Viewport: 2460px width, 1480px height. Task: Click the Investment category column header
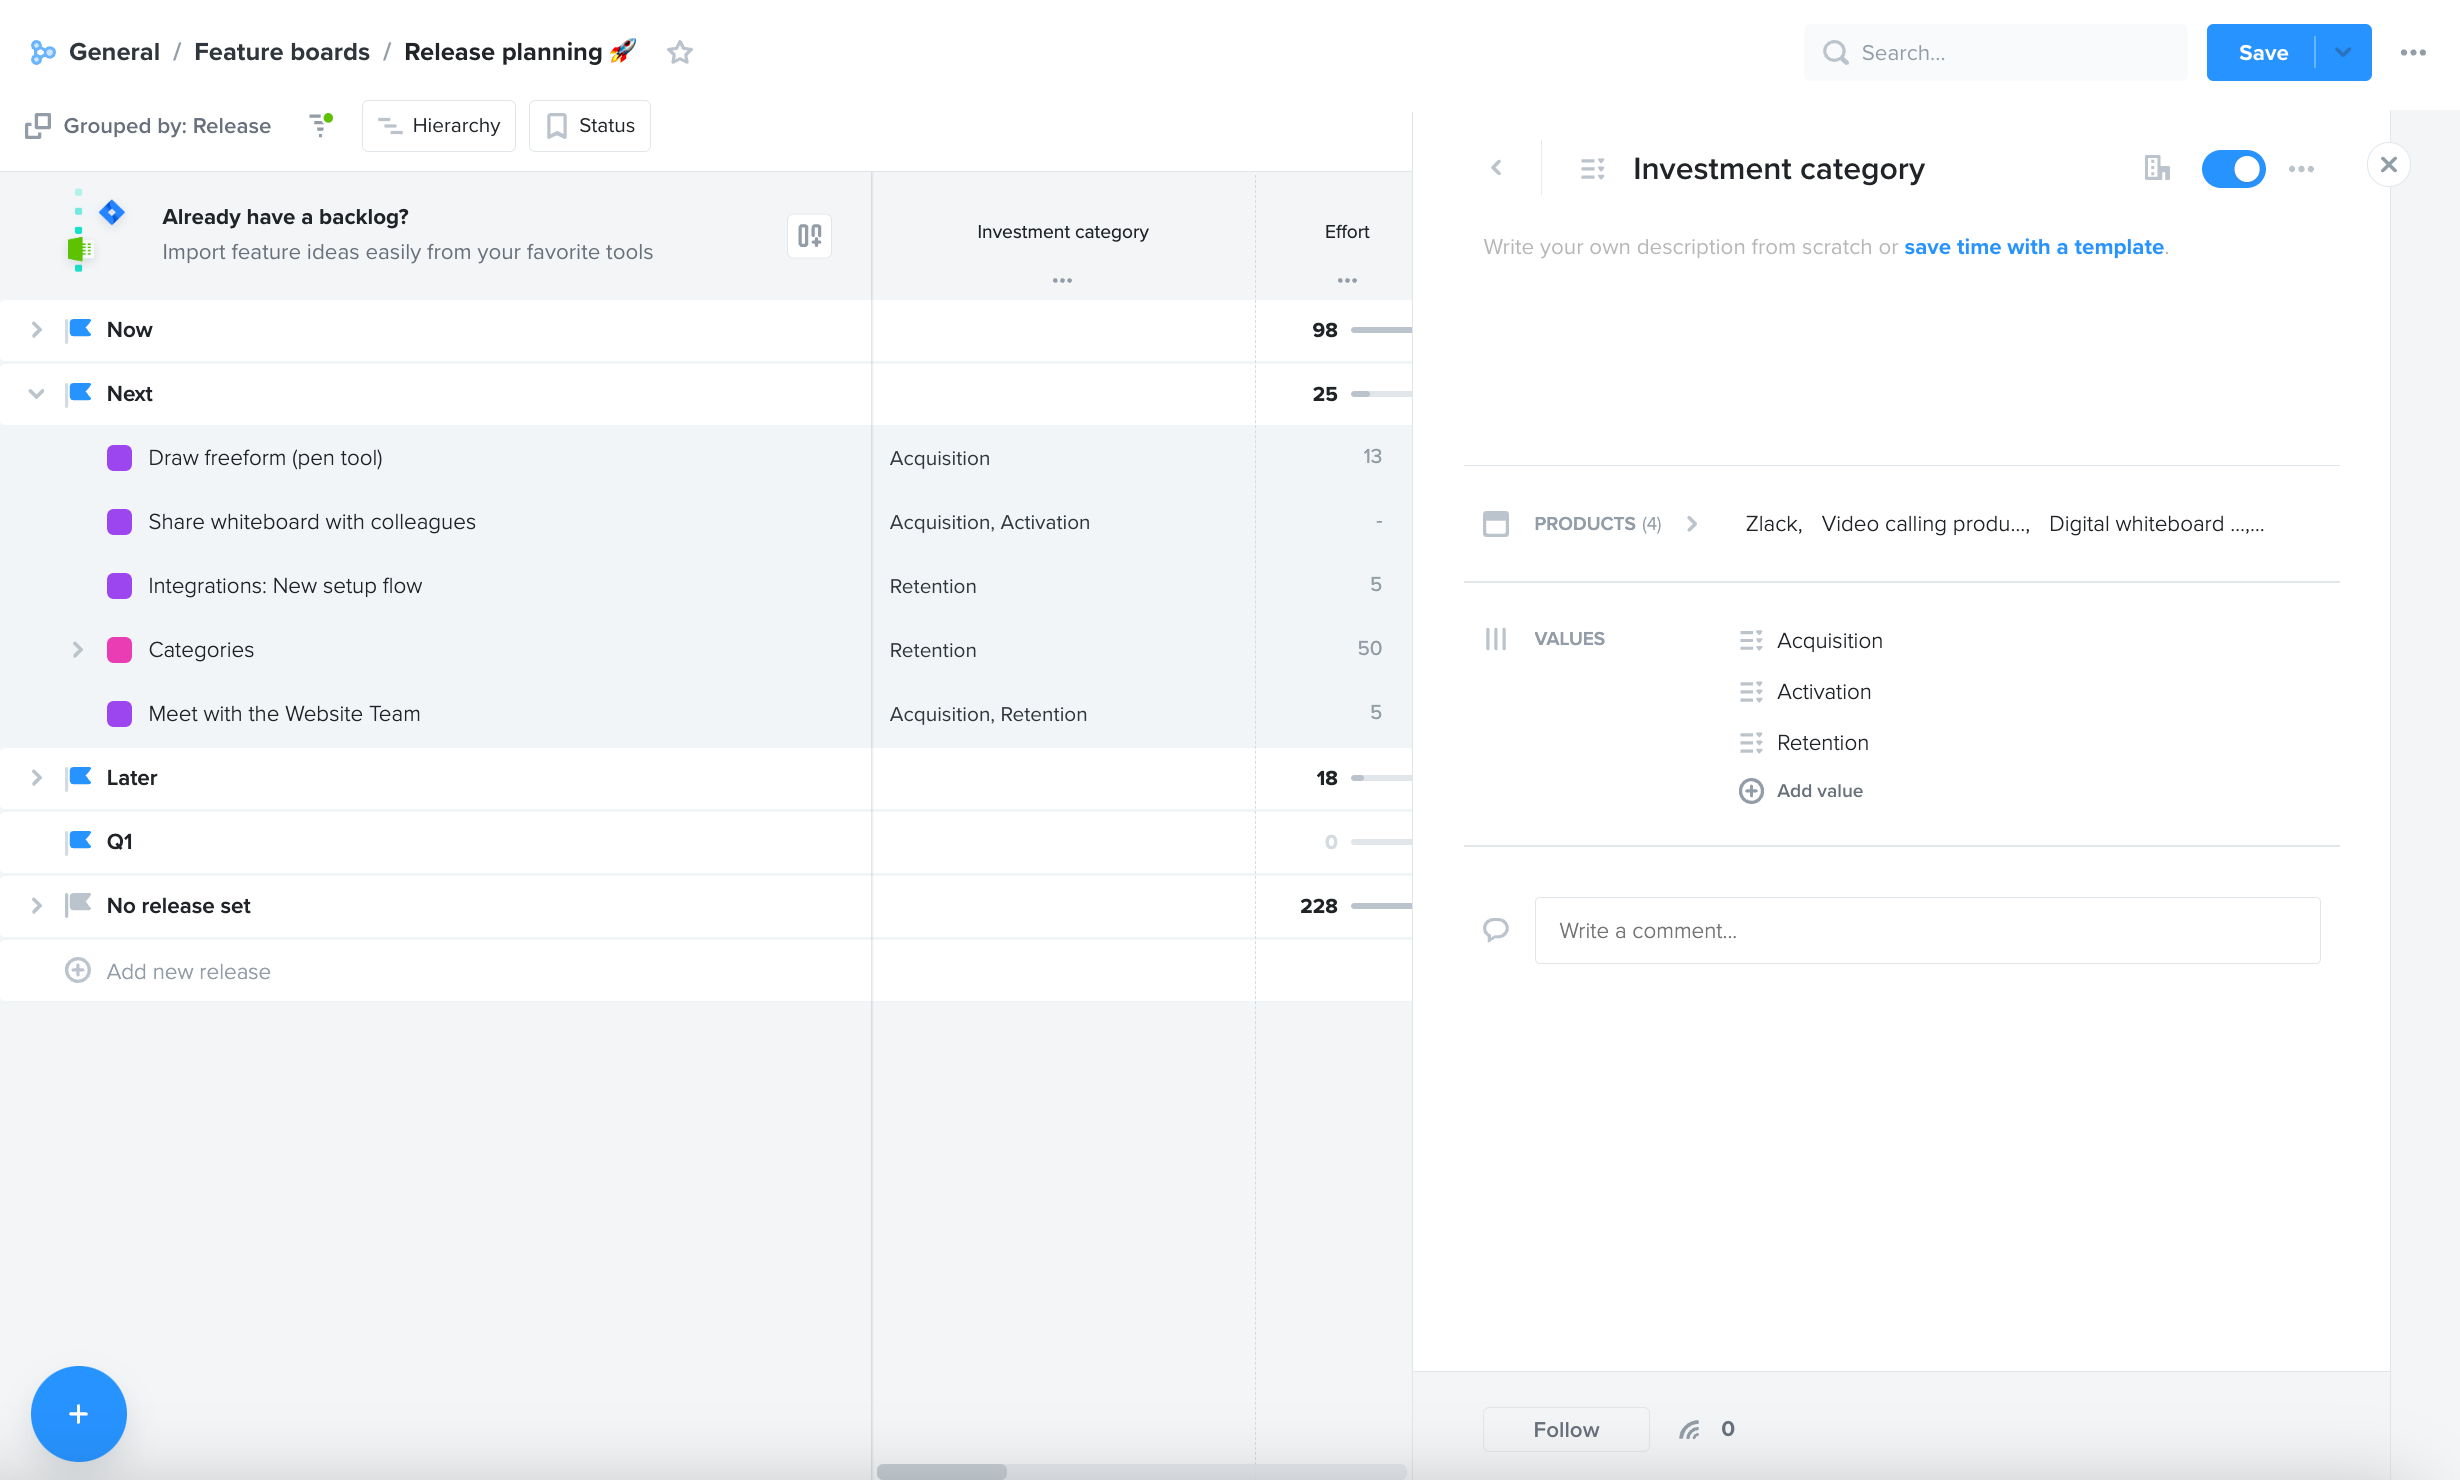[1062, 231]
